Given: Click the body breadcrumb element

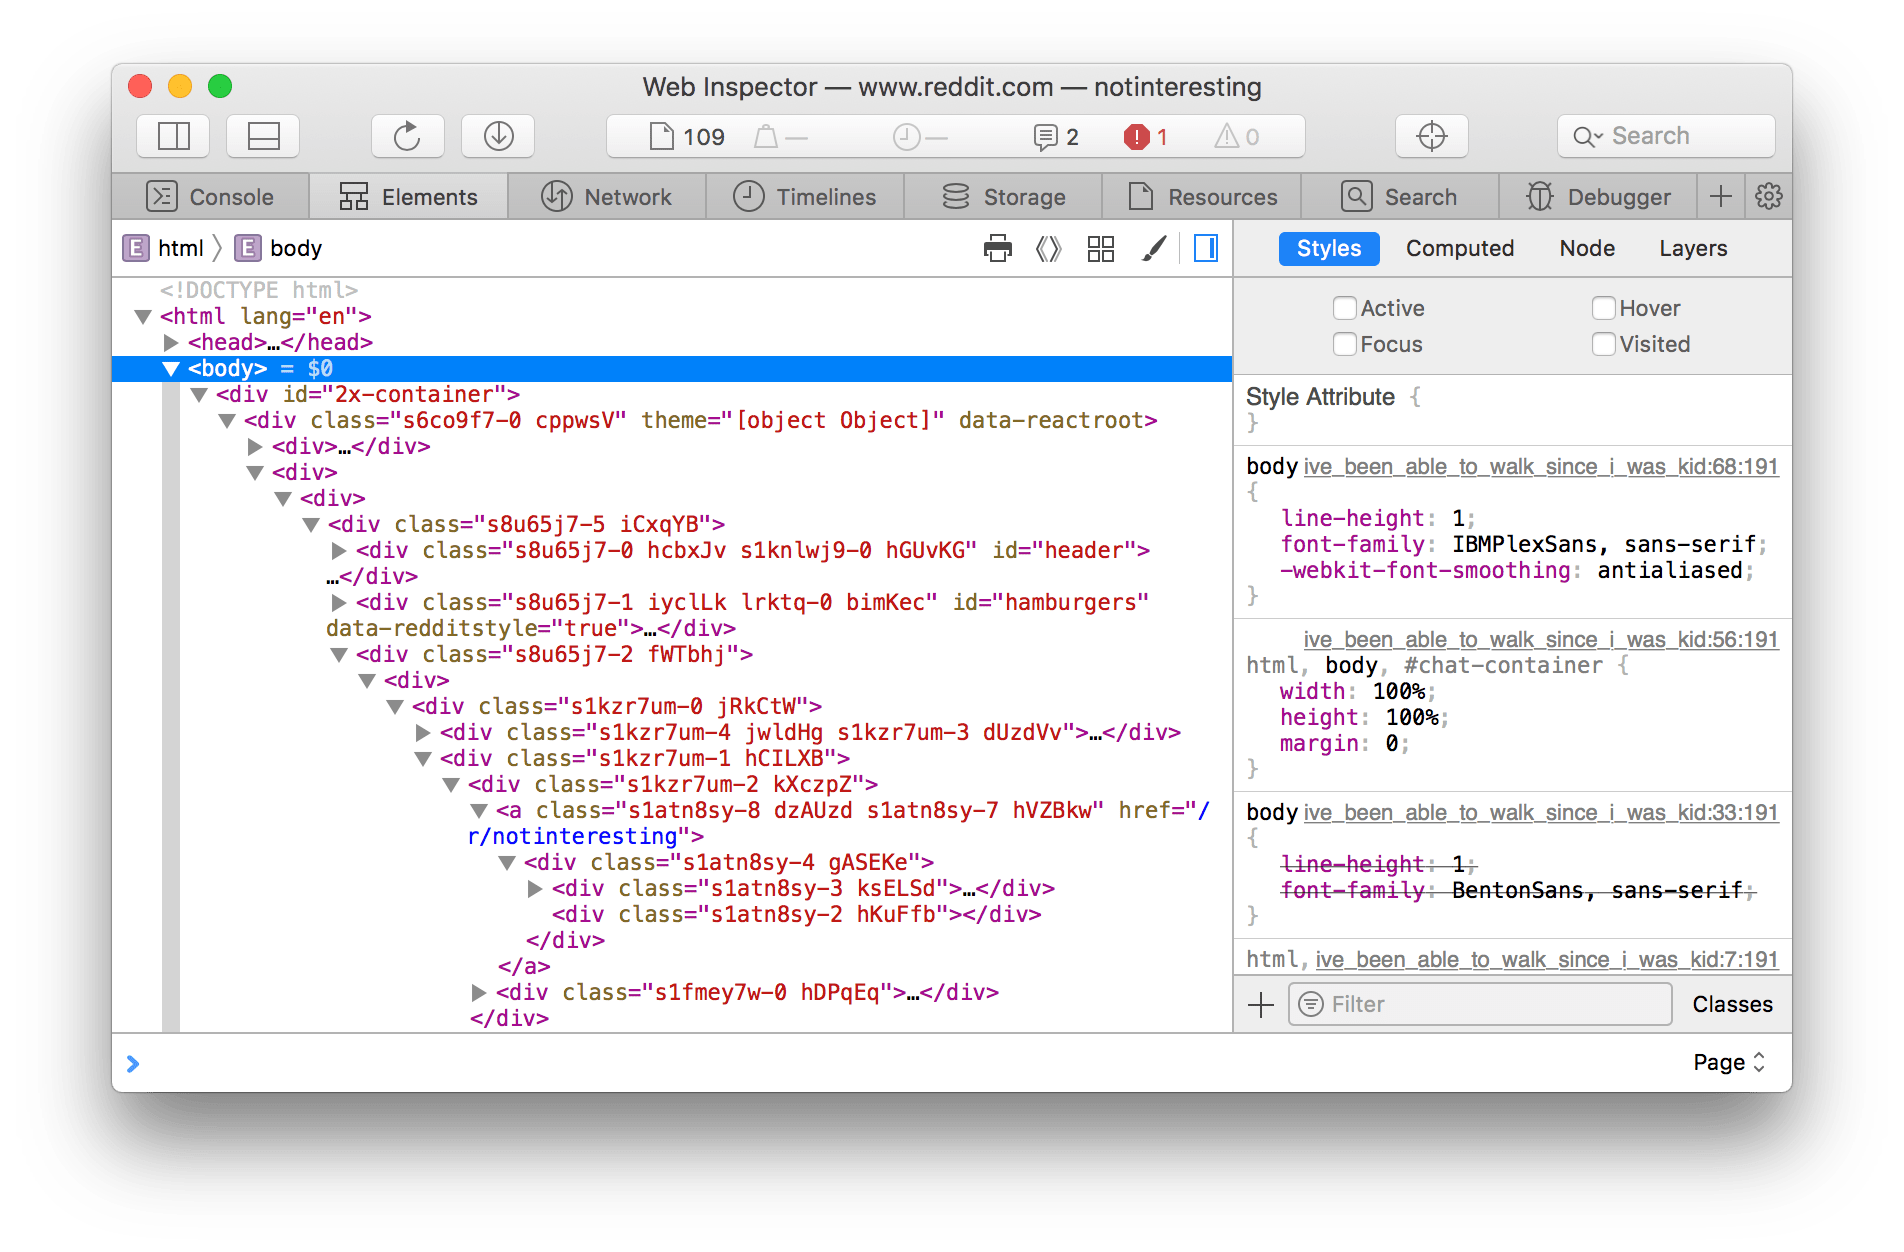Looking at the screenshot, I should pos(278,248).
